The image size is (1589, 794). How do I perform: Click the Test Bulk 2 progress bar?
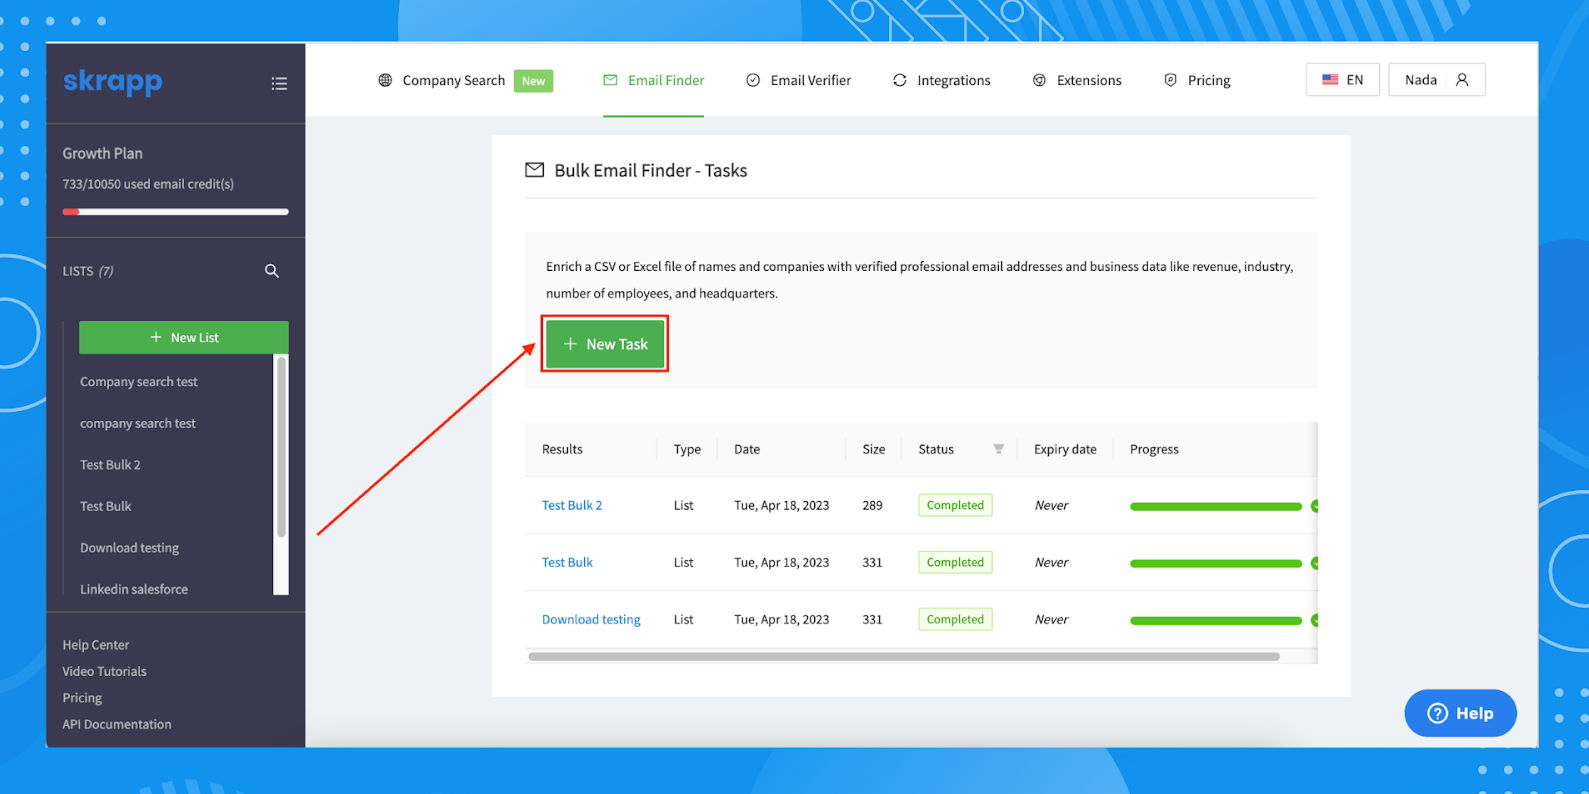[x=1216, y=506]
